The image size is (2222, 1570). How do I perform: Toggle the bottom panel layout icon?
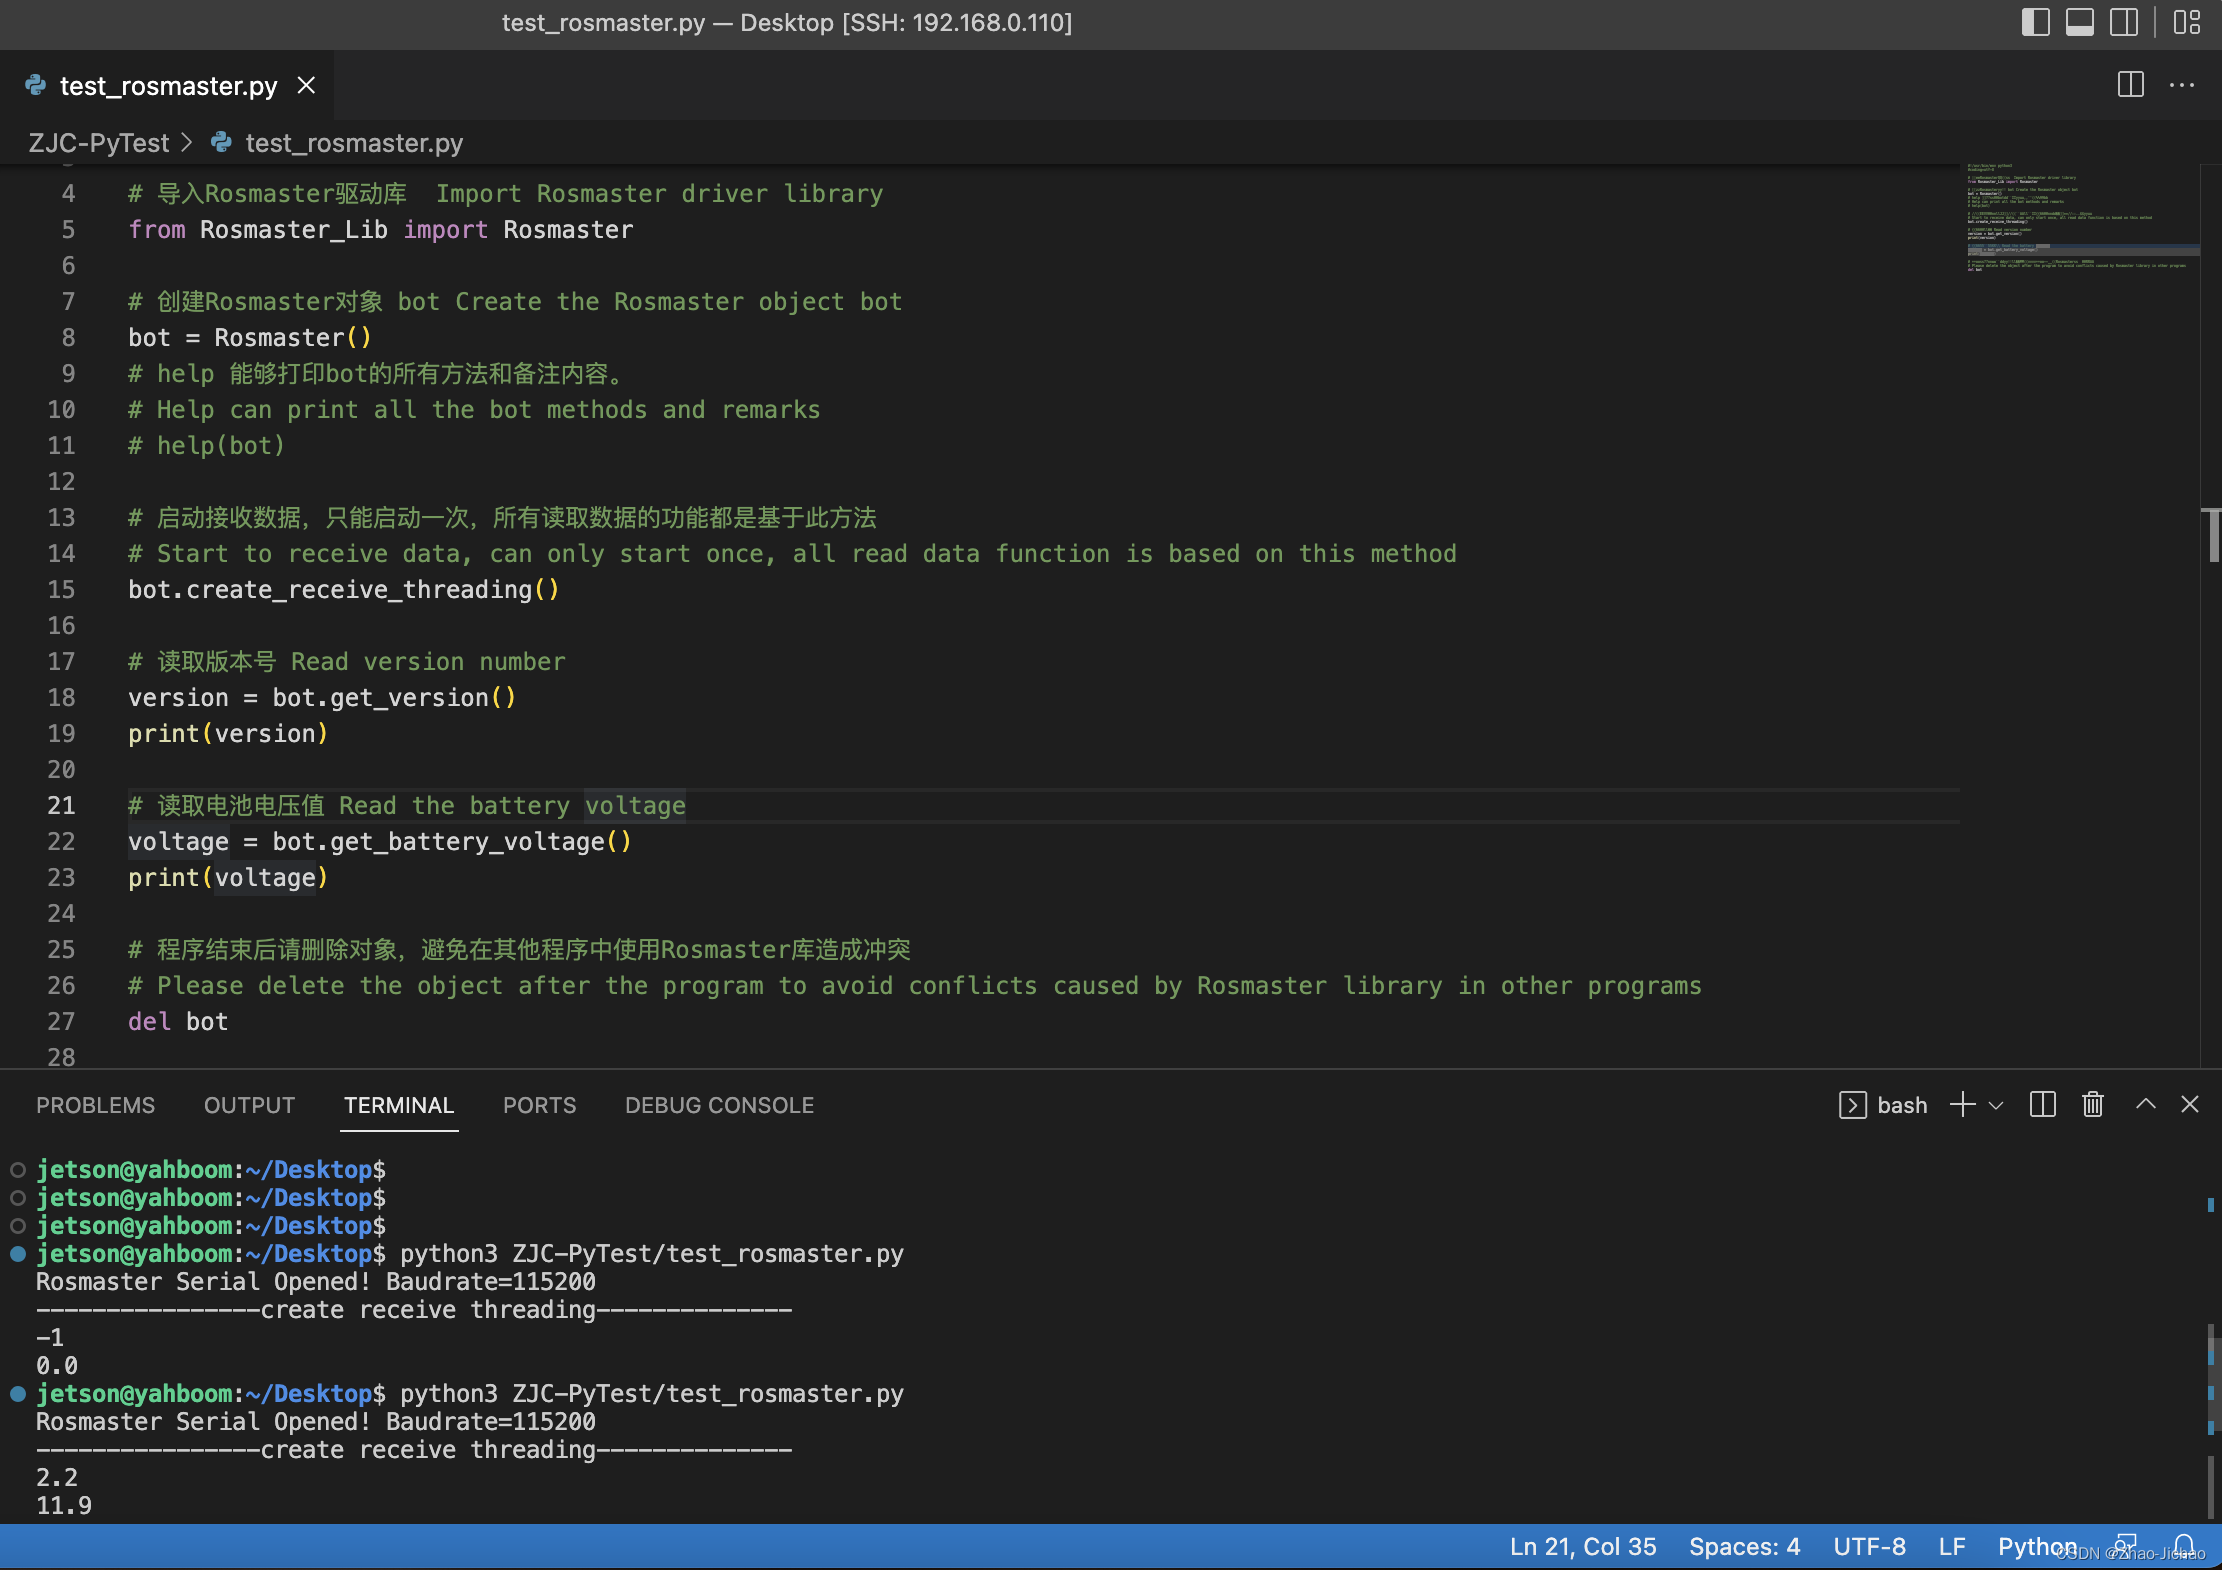coord(2080,22)
